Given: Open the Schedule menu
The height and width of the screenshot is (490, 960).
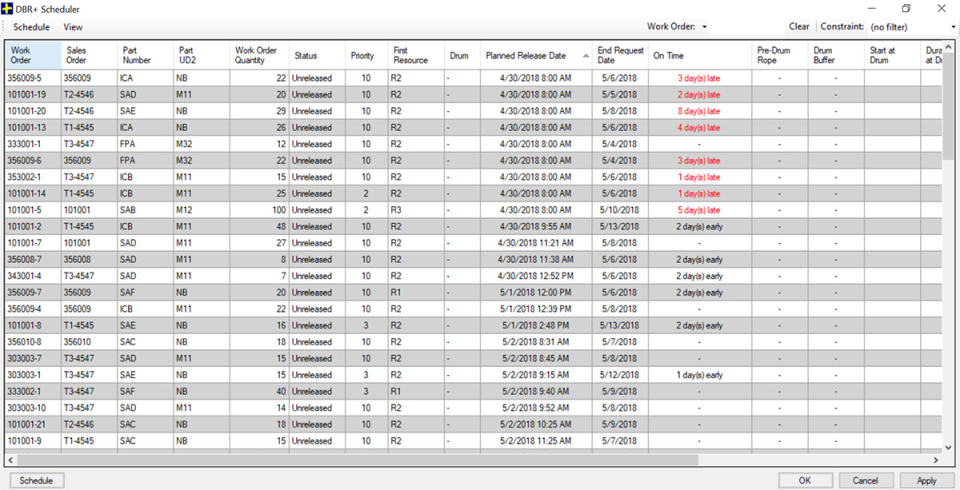Looking at the screenshot, I should click(31, 27).
